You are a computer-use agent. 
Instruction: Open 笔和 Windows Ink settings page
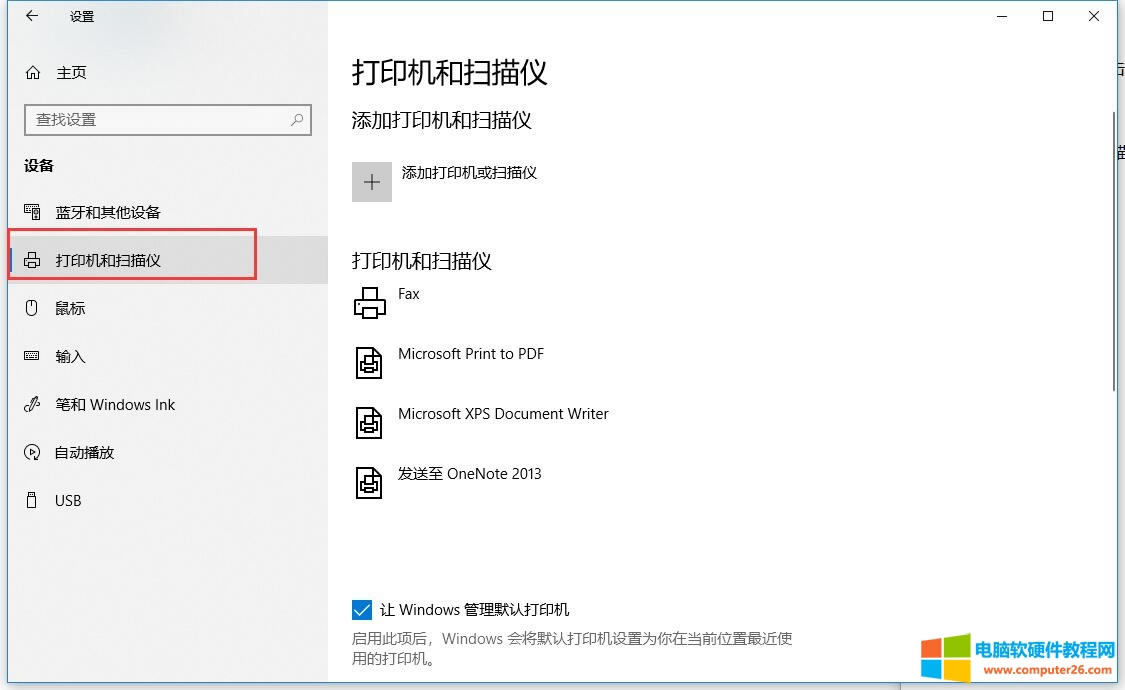tap(168, 404)
